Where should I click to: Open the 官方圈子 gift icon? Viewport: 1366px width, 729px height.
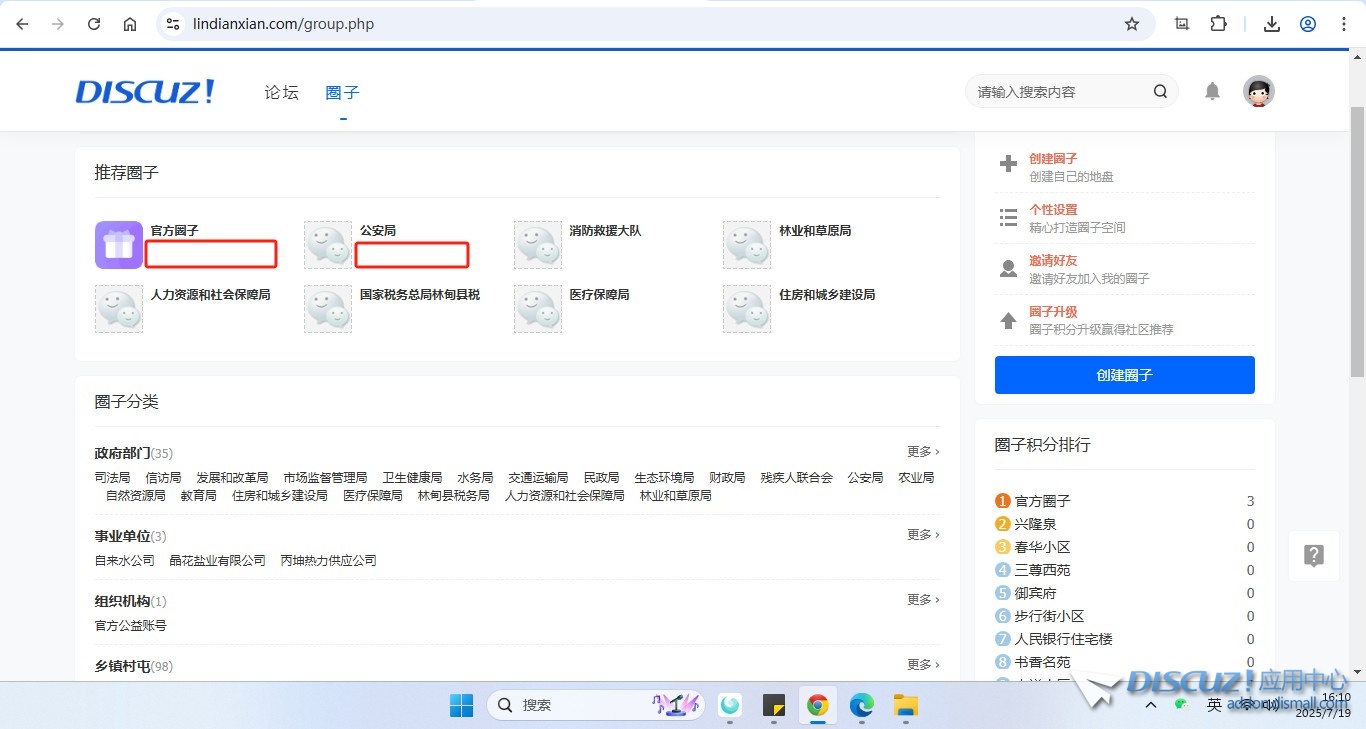click(x=119, y=245)
